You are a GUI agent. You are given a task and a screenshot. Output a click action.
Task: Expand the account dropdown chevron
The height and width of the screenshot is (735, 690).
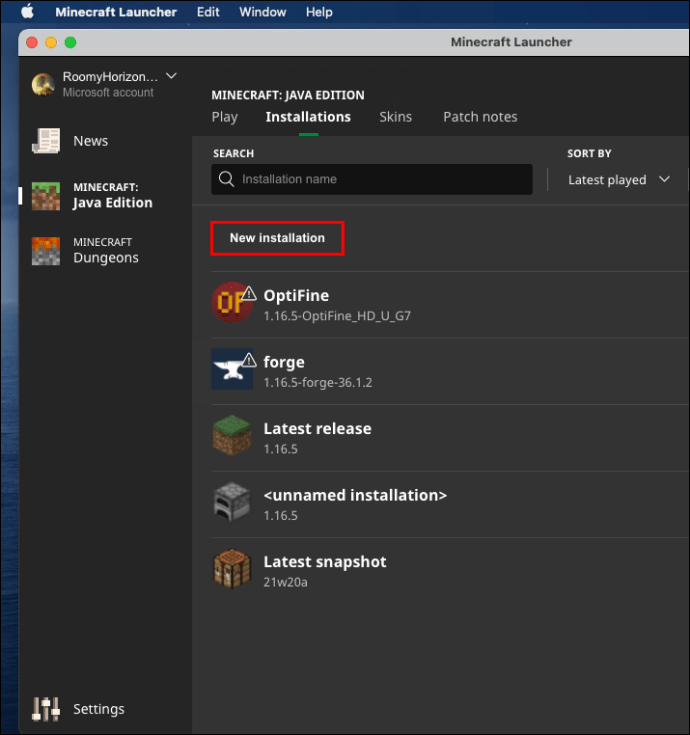tap(172, 75)
